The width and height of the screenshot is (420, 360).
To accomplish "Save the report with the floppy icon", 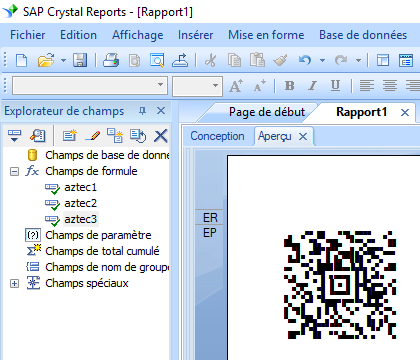I will click(x=80, y=61).
